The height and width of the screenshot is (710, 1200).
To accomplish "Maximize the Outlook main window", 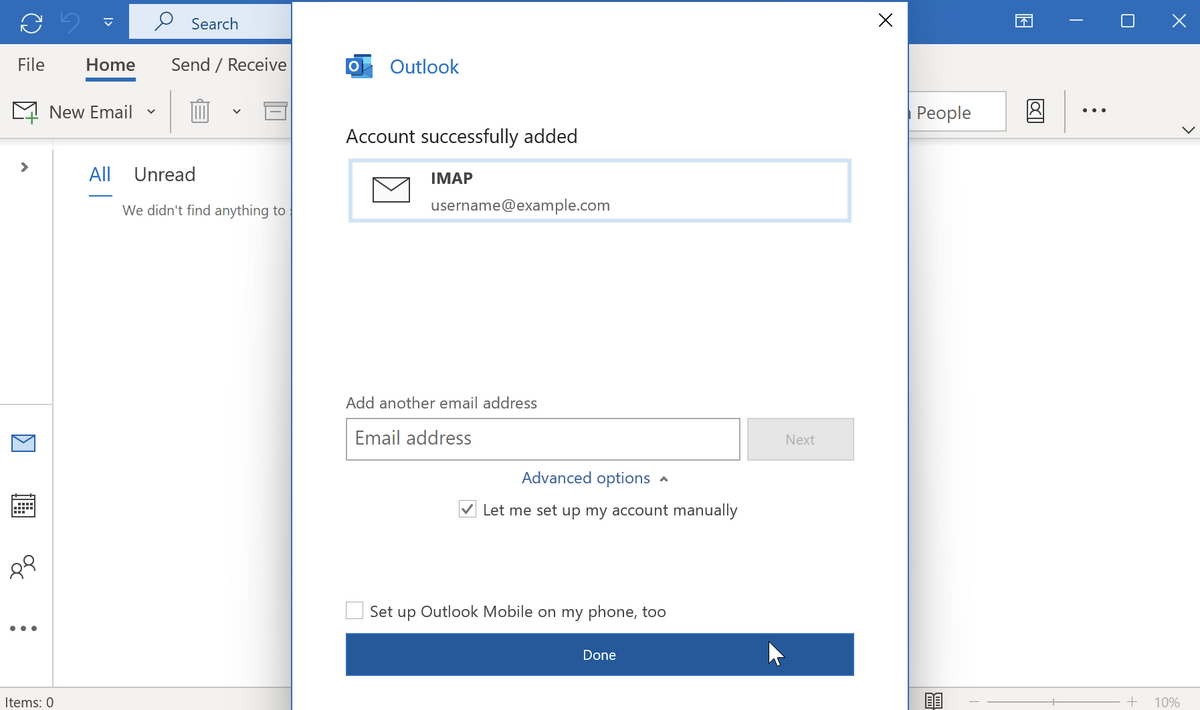I will pyautogui.click(x=1127, y=21).
